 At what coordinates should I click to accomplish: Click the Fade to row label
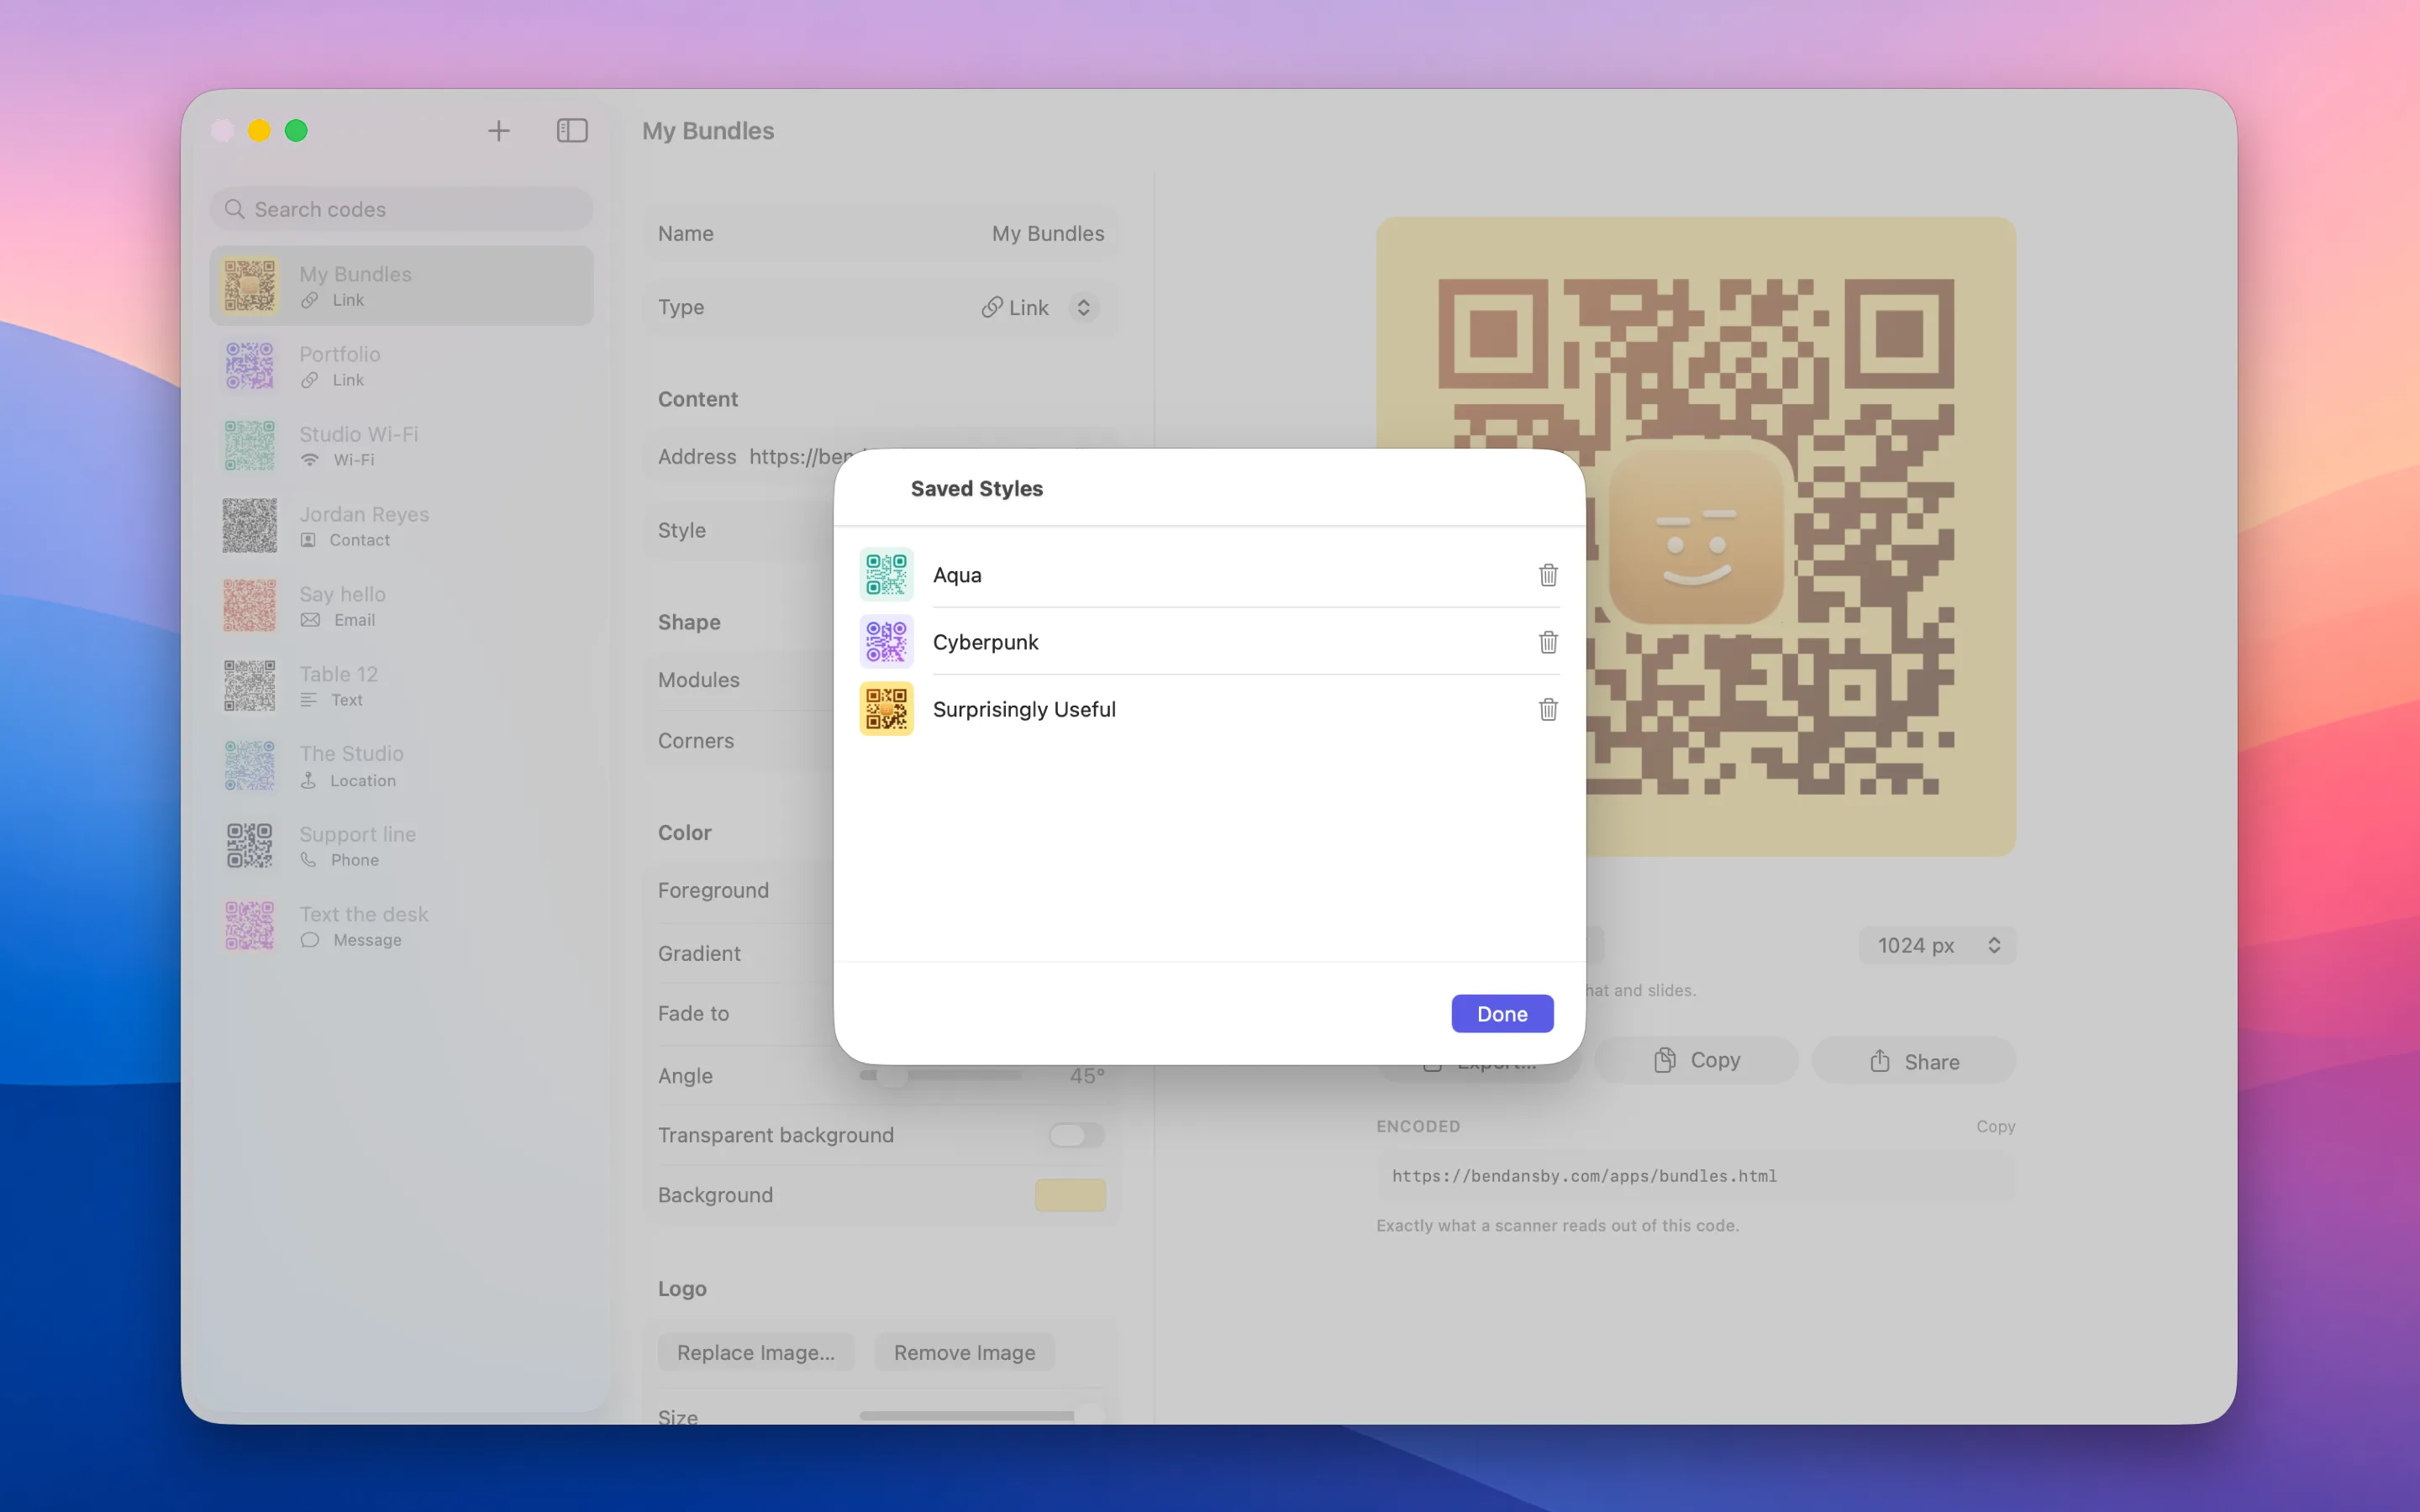(x=693, y=1014)
